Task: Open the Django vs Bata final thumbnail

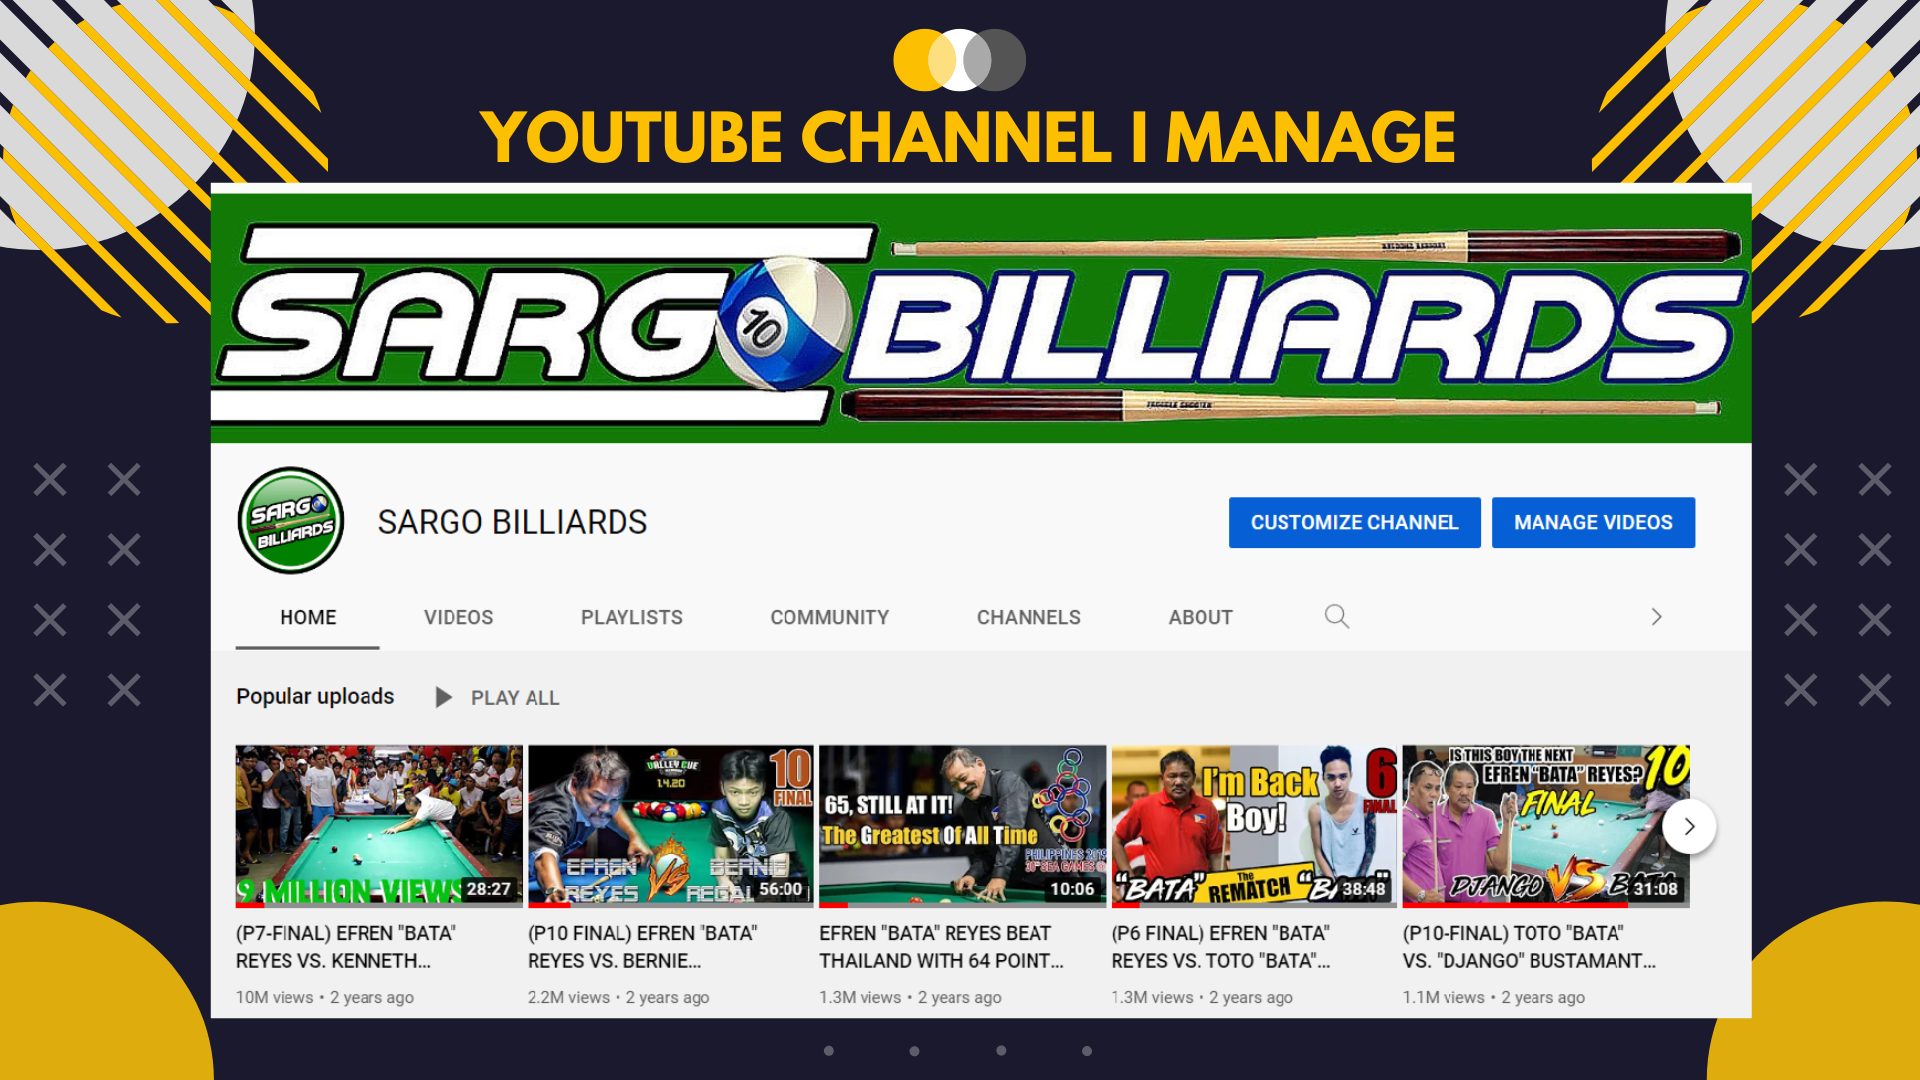Action: tap(1530, 826)
